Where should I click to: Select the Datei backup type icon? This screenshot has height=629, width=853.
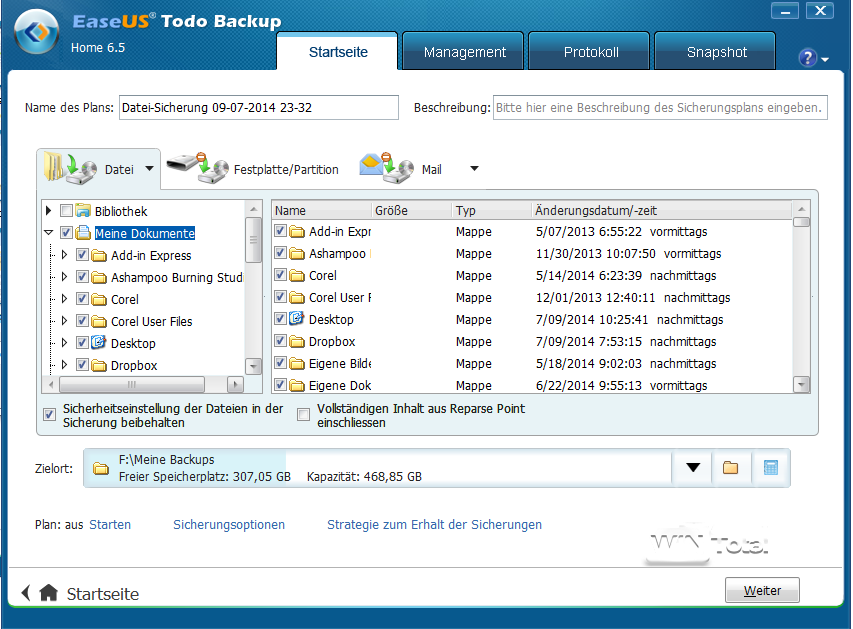70,168
